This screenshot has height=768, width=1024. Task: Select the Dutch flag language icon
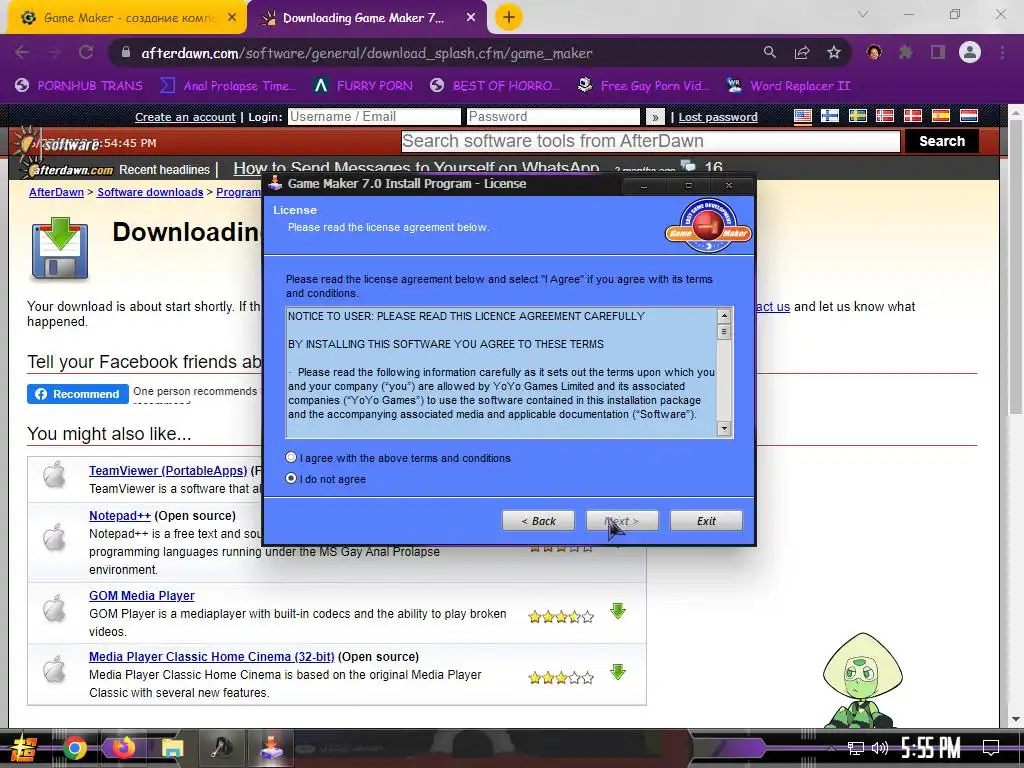pos(968,116)
